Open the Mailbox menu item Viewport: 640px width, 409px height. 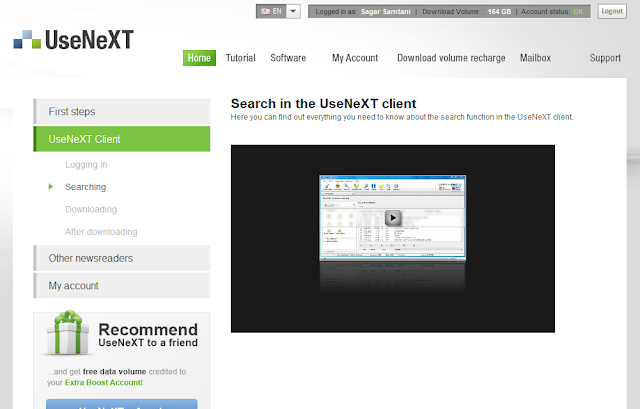click(x=535, y=58)
